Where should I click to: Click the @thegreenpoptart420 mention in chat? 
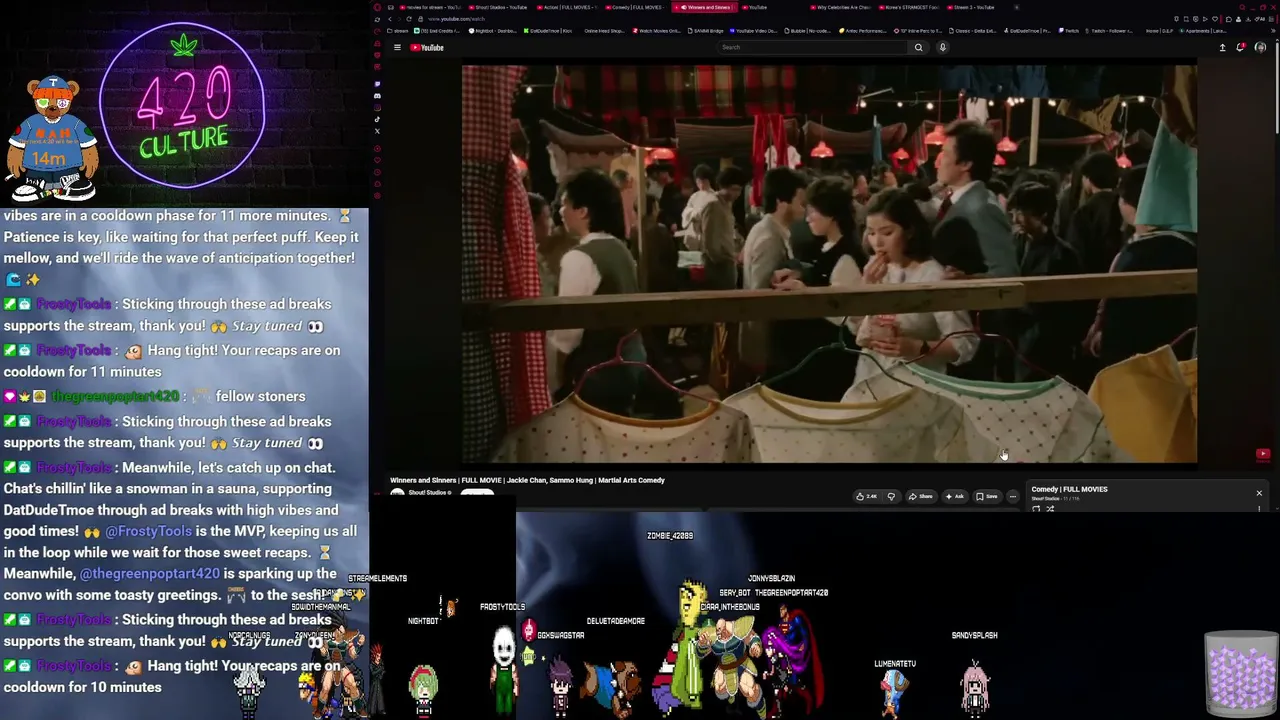(x=149, y=574)
